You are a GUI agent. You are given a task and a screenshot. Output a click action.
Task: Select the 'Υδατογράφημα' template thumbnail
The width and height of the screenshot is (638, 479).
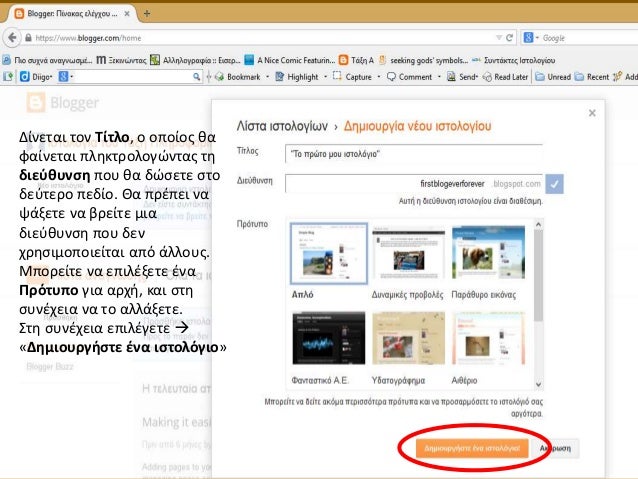tap(409, 338)
